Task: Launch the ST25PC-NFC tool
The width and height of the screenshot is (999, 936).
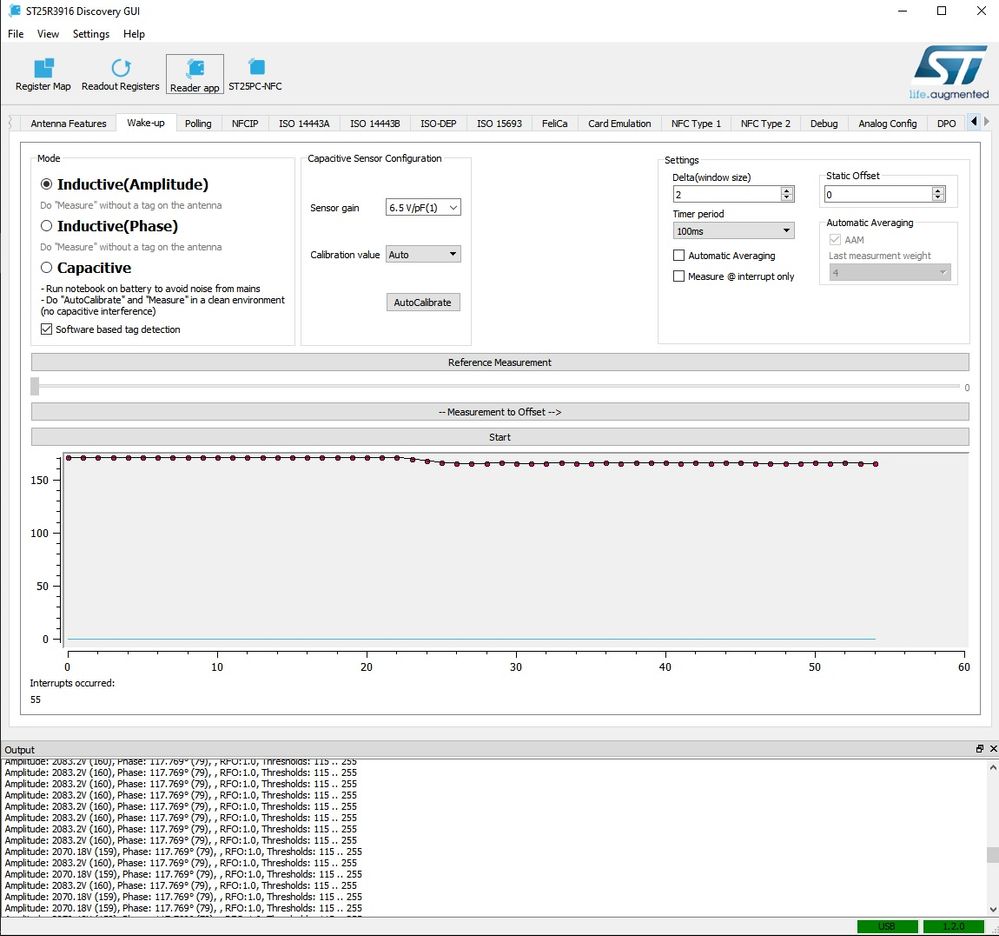Action: pos(255,75)
